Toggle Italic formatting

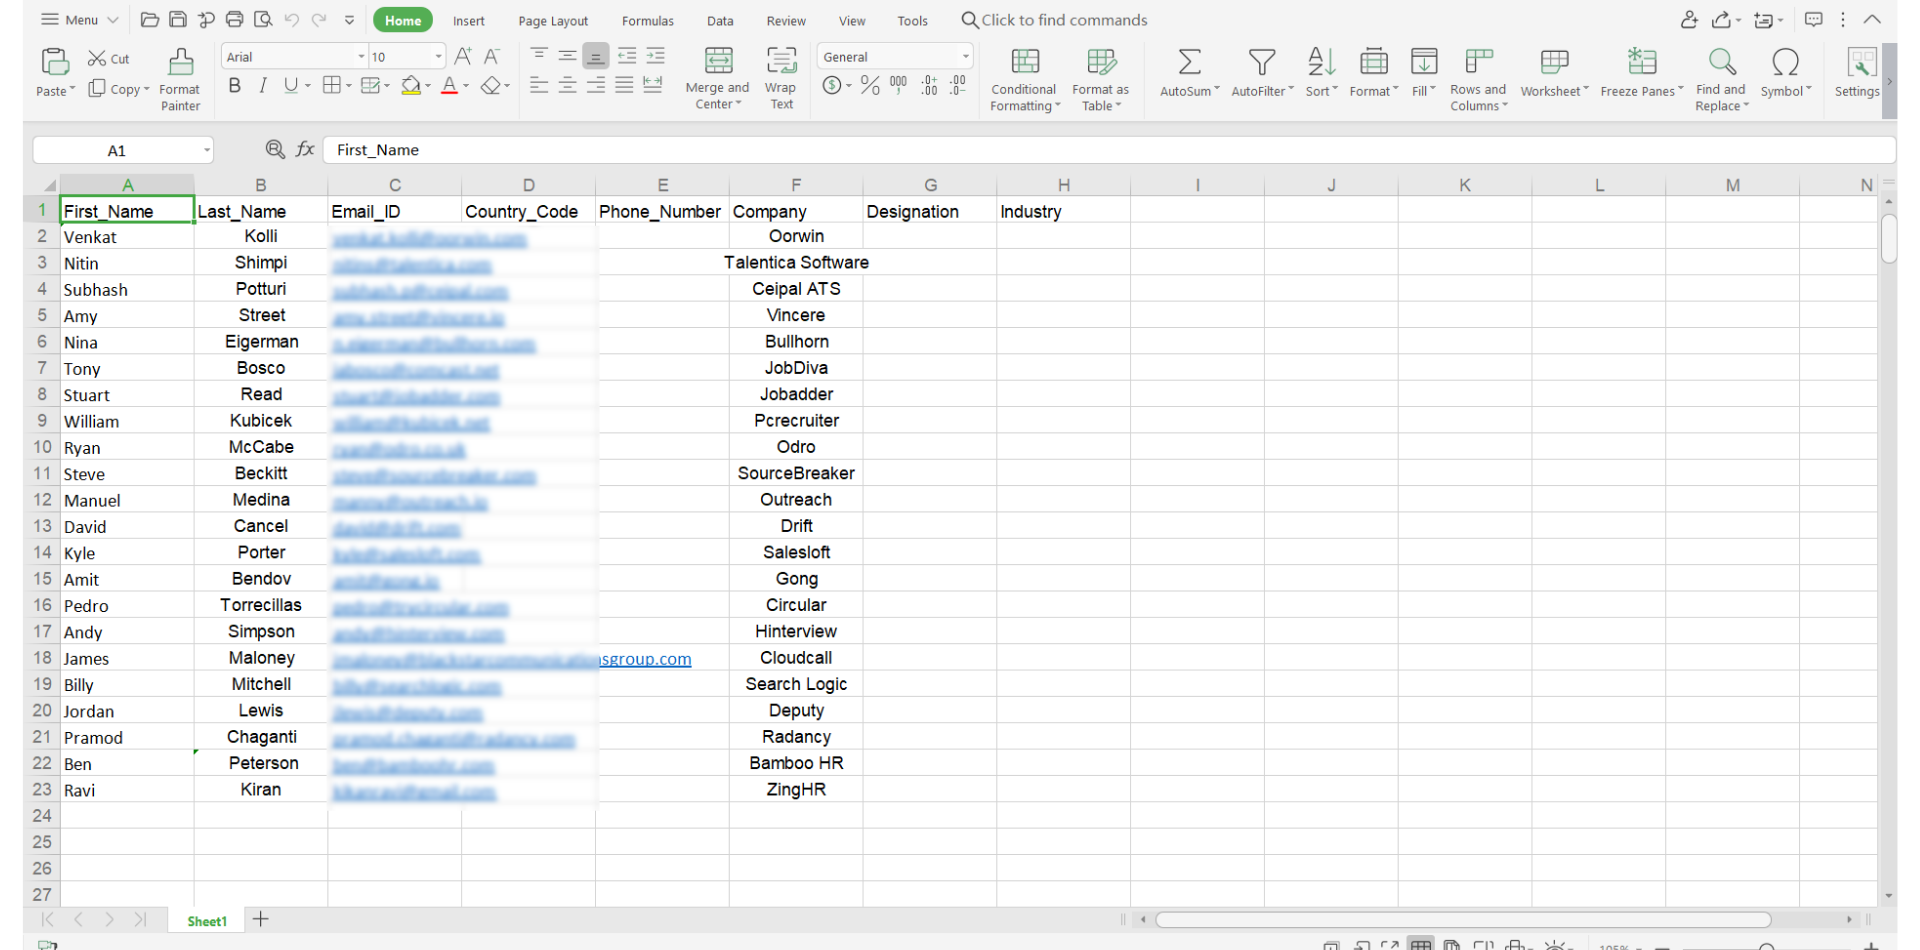(x=262, y=86)
